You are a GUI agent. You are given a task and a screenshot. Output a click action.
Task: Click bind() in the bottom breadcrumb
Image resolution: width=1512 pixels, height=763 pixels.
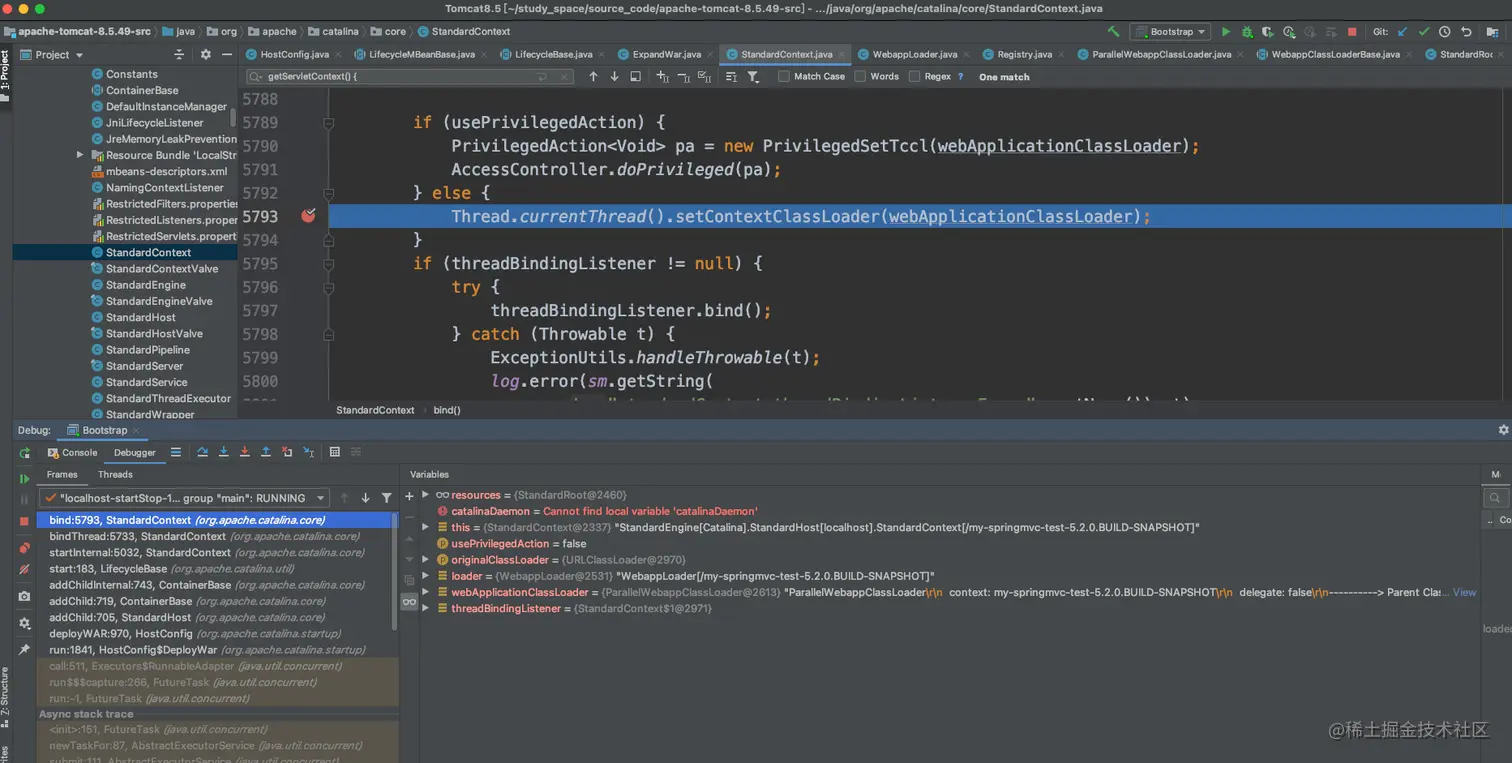[x=446, y=410]
